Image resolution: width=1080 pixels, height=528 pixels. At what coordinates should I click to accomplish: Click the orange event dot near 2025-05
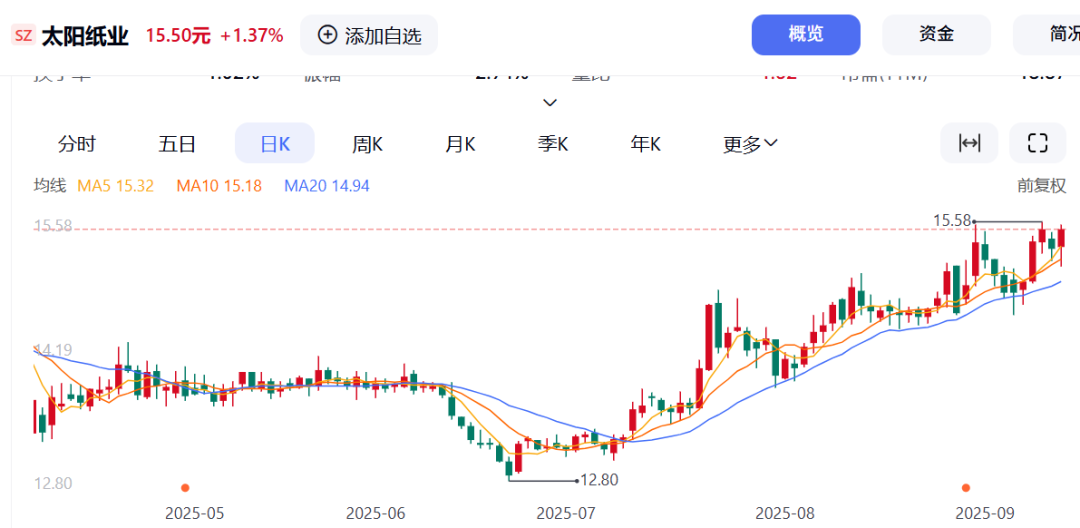point(185,488)
